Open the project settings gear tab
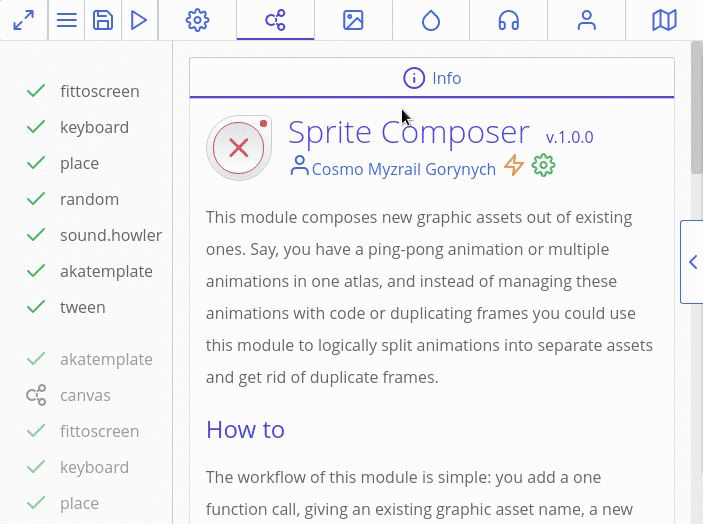The height and width of the screenshot is (524, 703). [x=197, y=20]
